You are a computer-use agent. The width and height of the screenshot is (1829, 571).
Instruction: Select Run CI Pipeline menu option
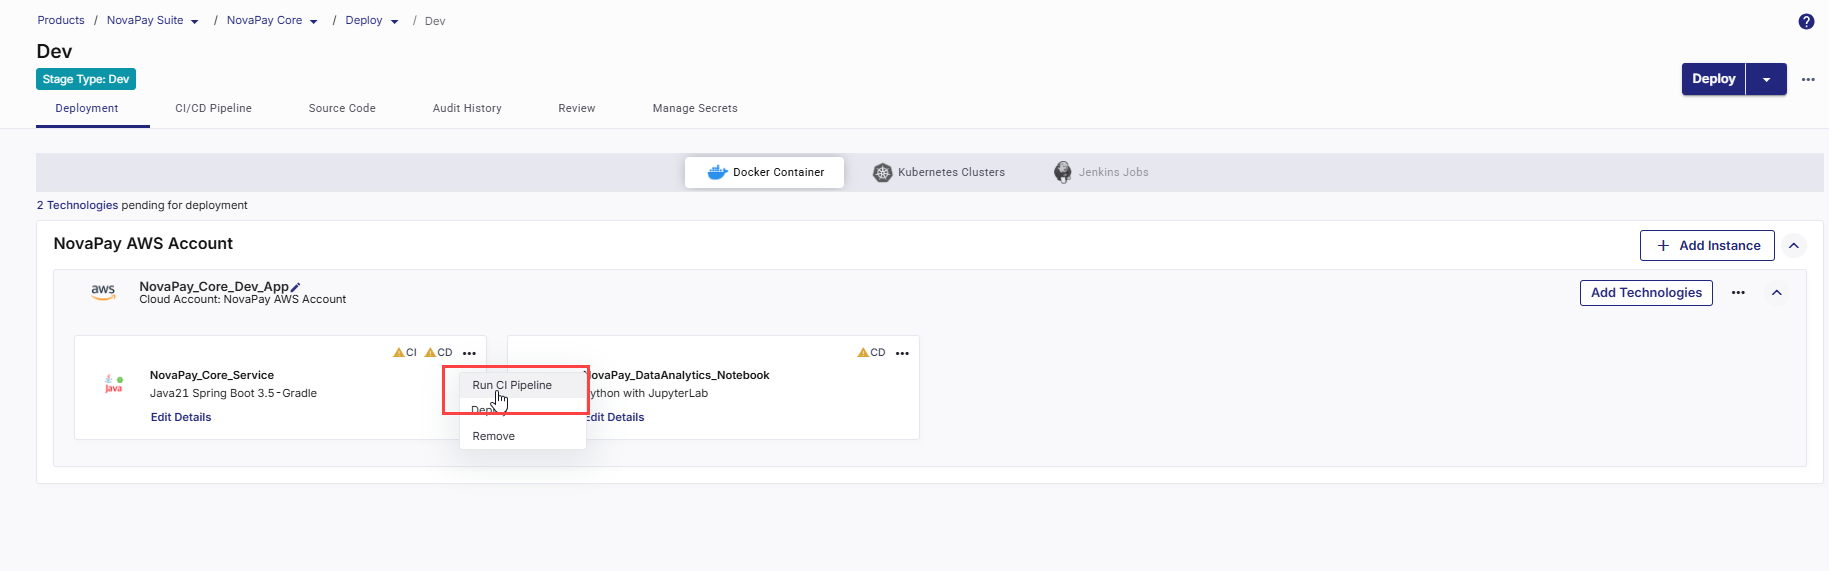pyautogui.click(x=512, y=385)
